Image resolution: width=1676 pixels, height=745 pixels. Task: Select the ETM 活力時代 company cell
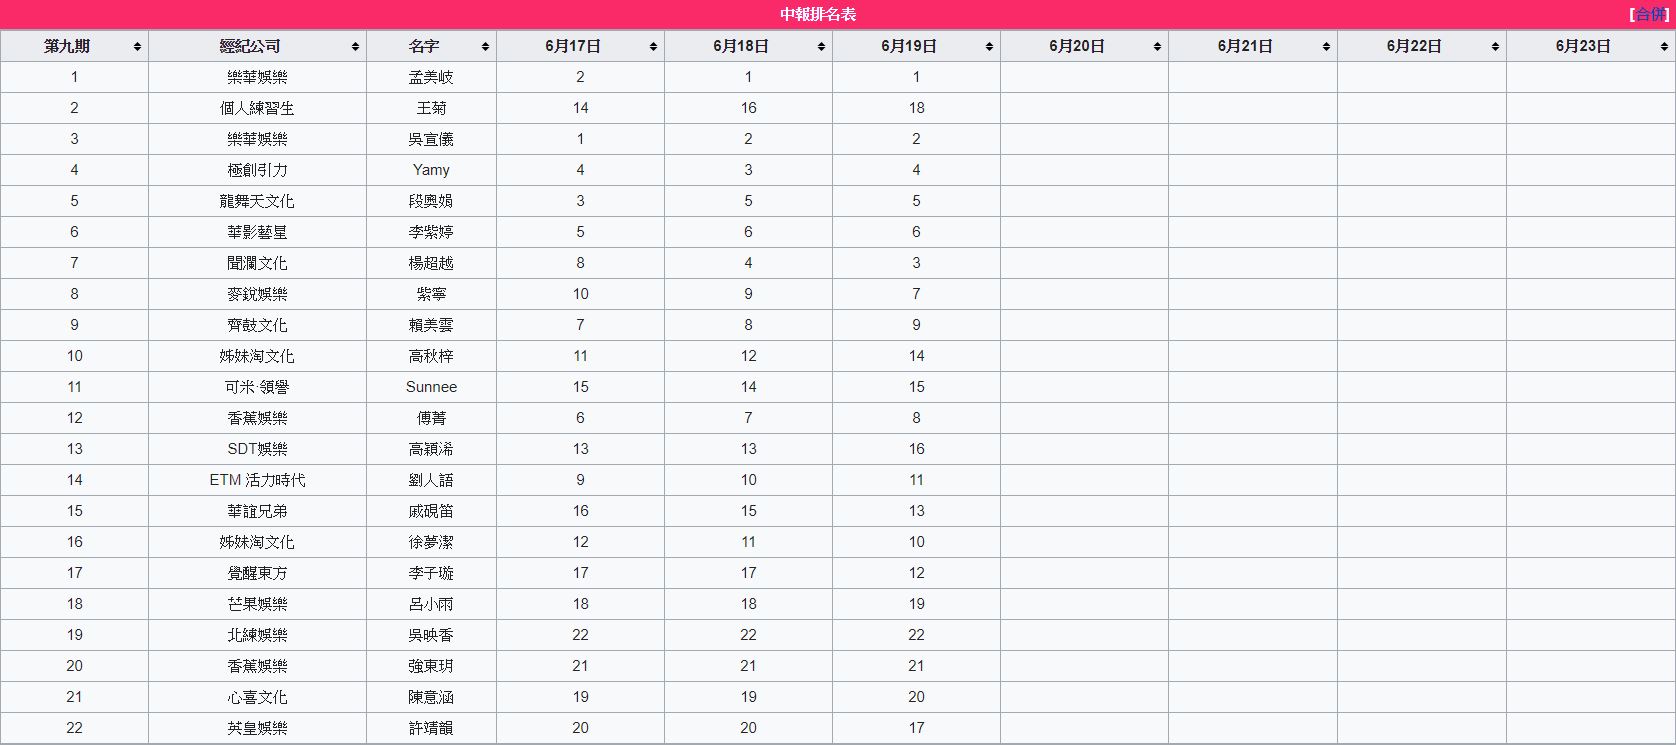(x=257, y=480)
